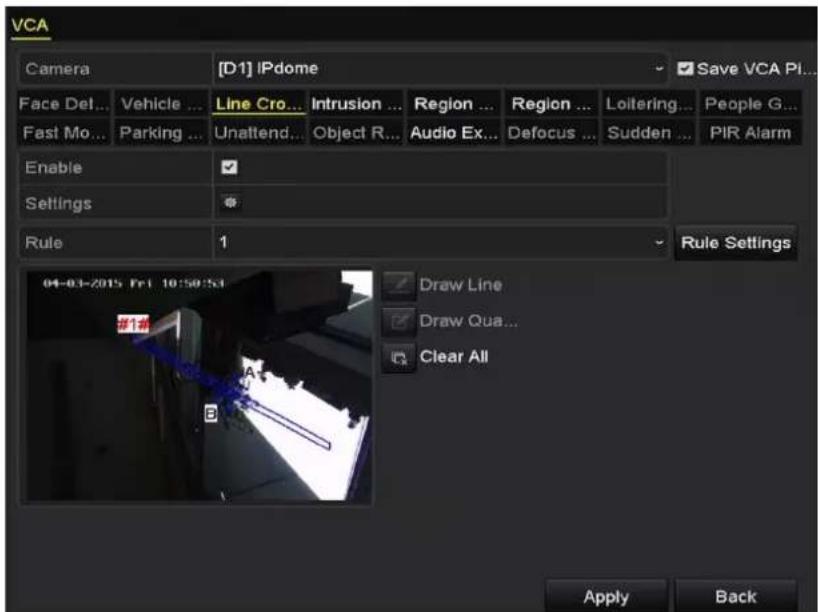Switch to the Loitering tab
Screen dimensions: 818x612
[x=648, y=104]
